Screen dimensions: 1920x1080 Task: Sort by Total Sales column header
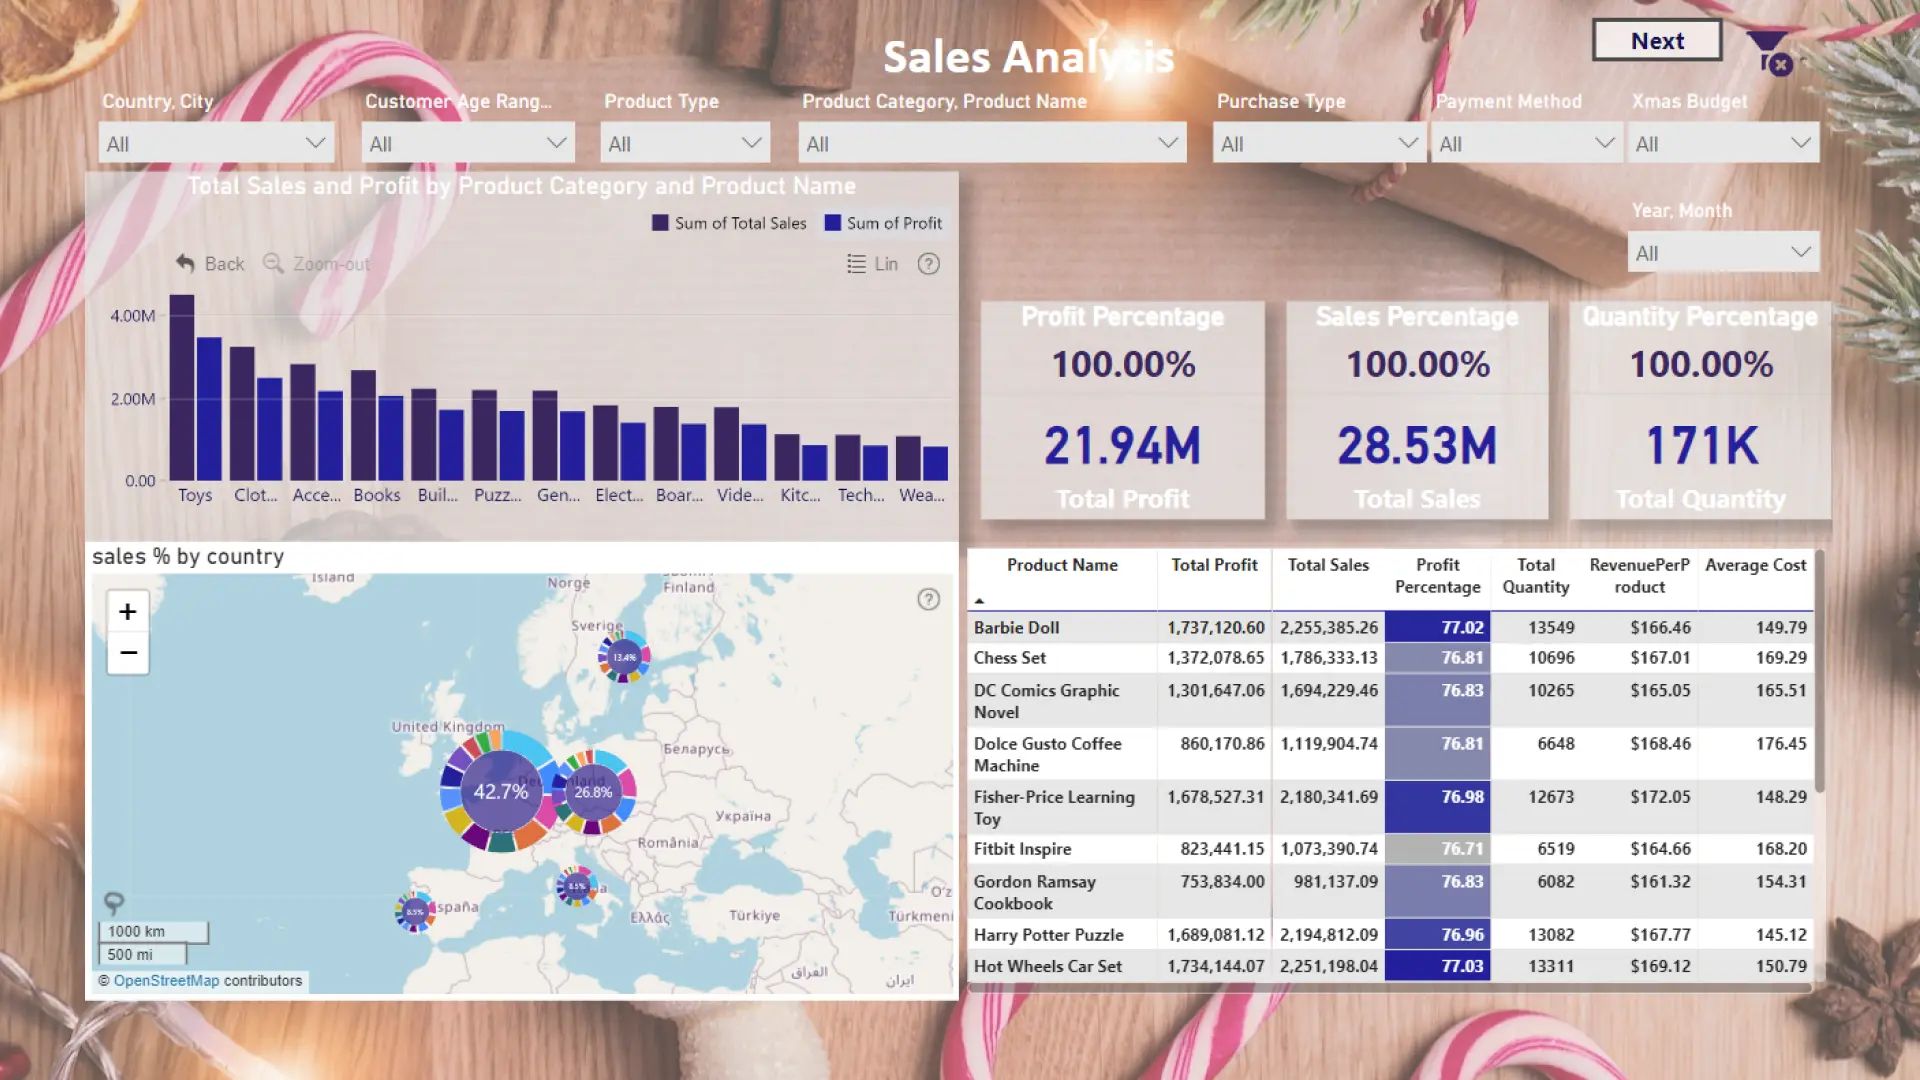(x=1328, y=565)
